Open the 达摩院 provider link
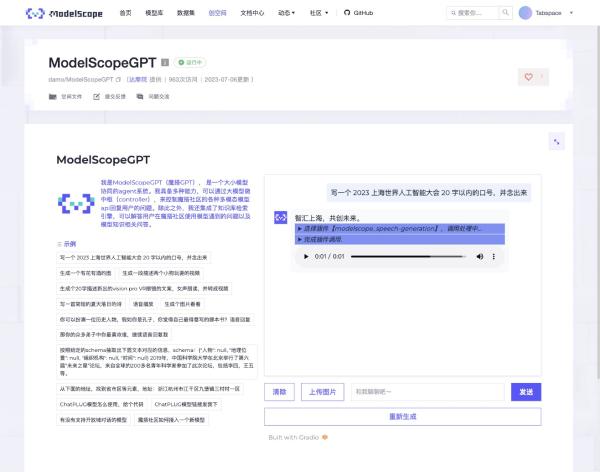Viewport: 600px width, 472px height. (x=137, y=80)
